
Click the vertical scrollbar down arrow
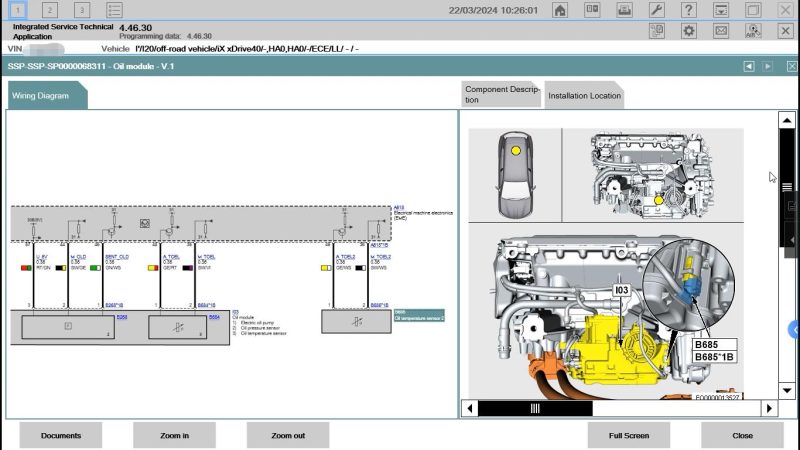787,390
